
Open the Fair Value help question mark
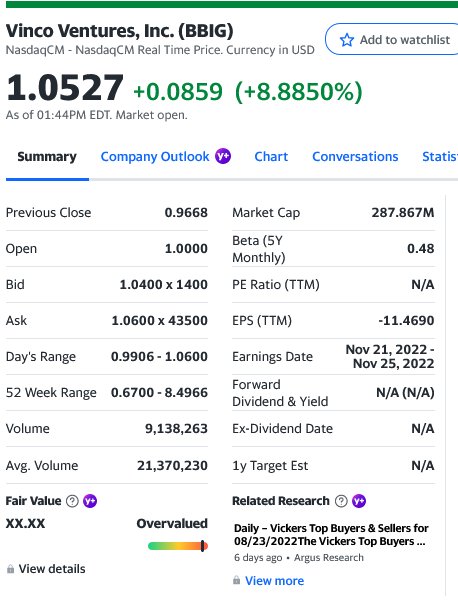click(72, 501)
